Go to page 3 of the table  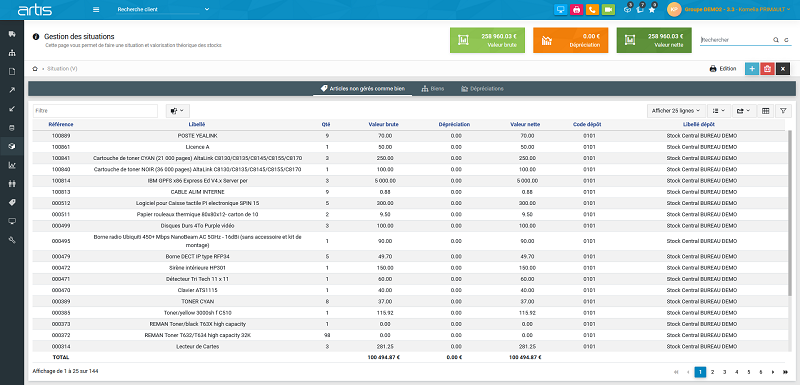coord(724,372)
